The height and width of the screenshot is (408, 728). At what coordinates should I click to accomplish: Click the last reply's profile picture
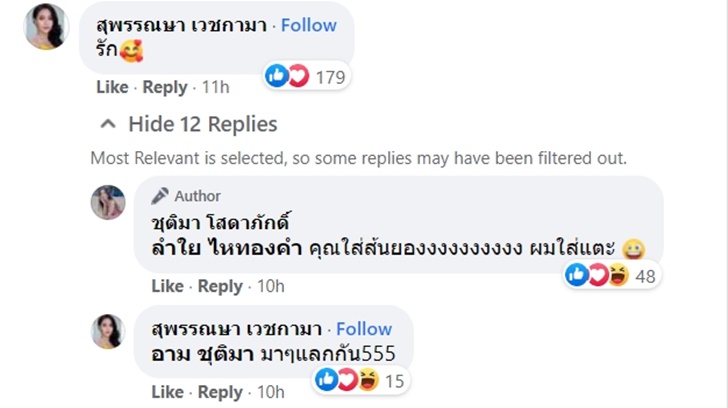108,330
